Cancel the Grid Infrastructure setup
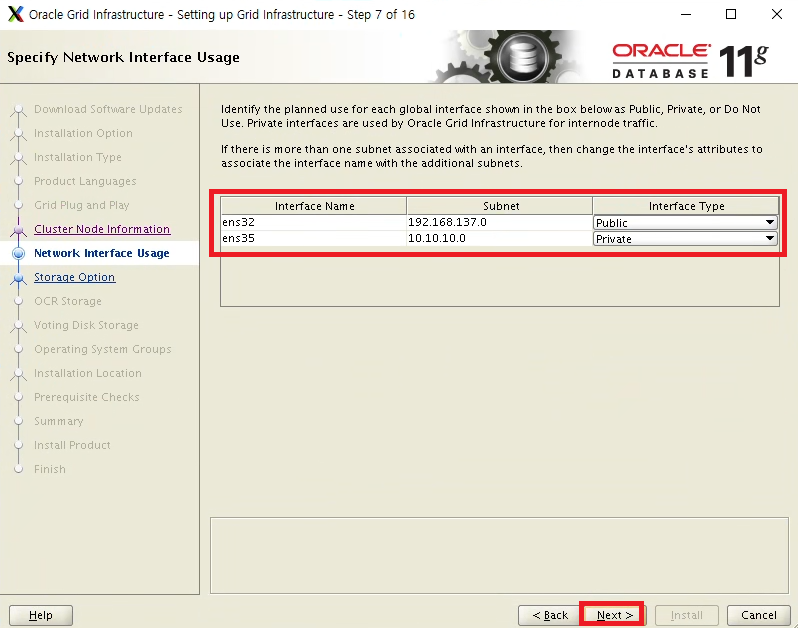 tap(758, 615)
